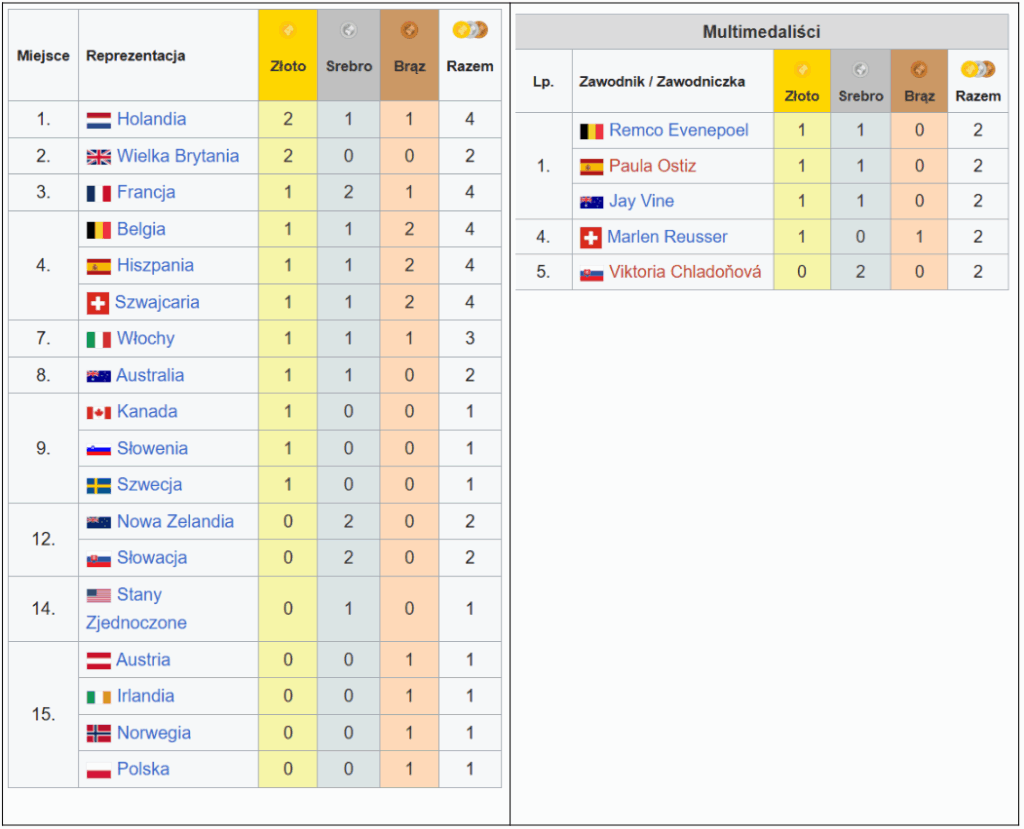Viewport: 1024px width, 829px height.
Task: Click the Slovak flag beside Viktoria Chladoňová
Action: 591,272
